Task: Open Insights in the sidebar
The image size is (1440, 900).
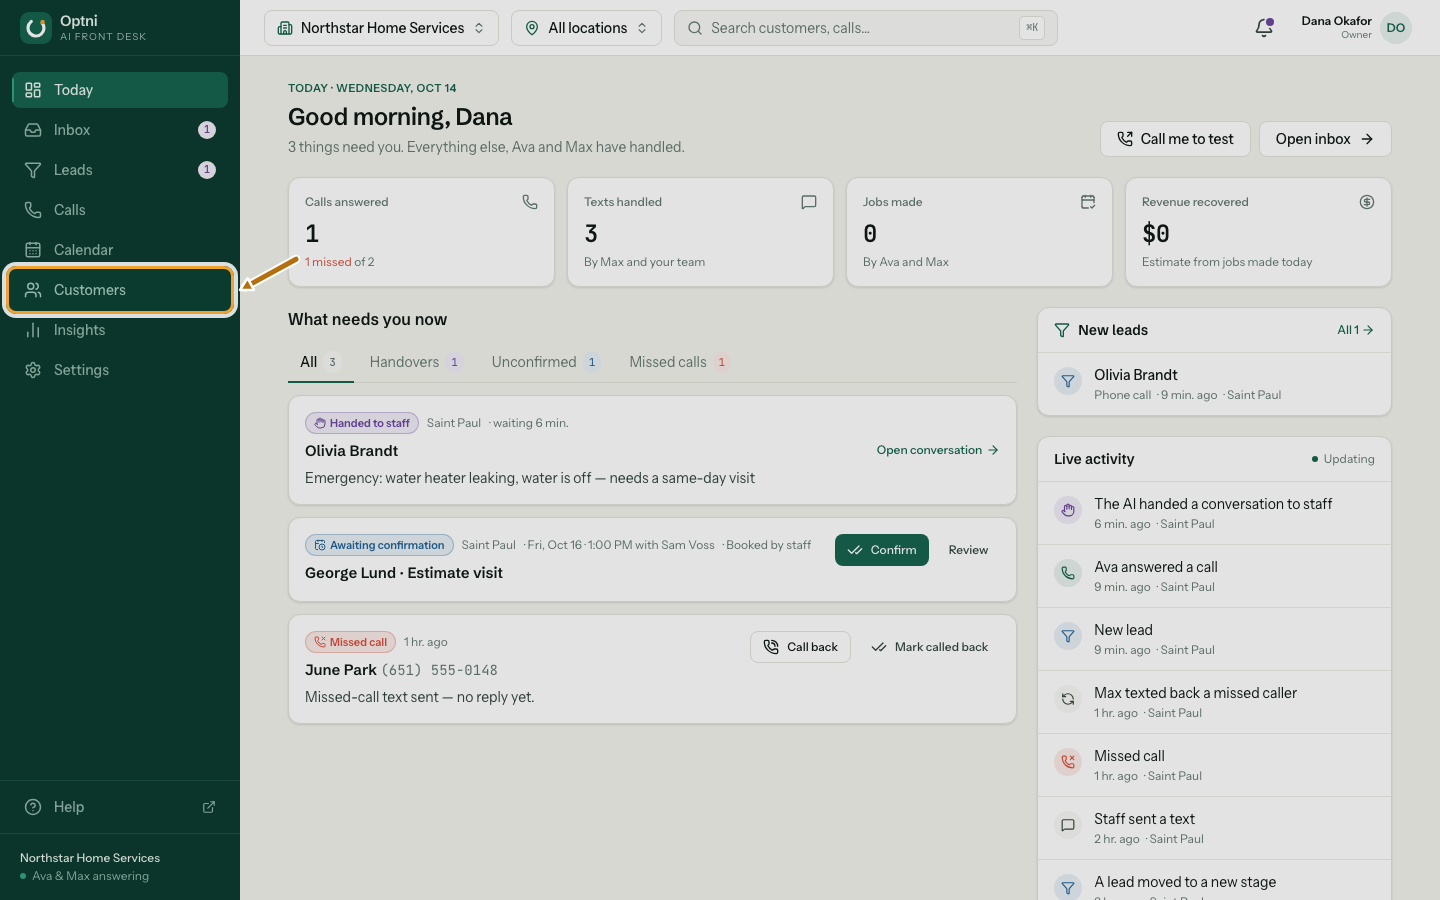Action: tap(120, 330)
